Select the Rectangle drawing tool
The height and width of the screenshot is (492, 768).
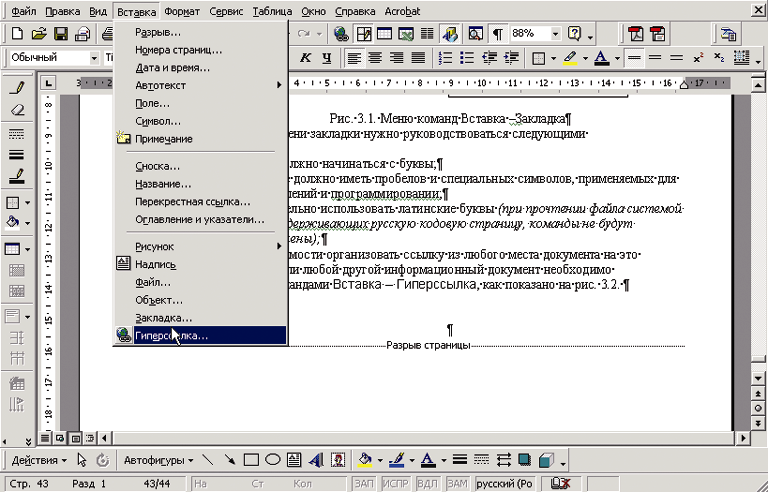pyautogui.click(x=251, y=460)
